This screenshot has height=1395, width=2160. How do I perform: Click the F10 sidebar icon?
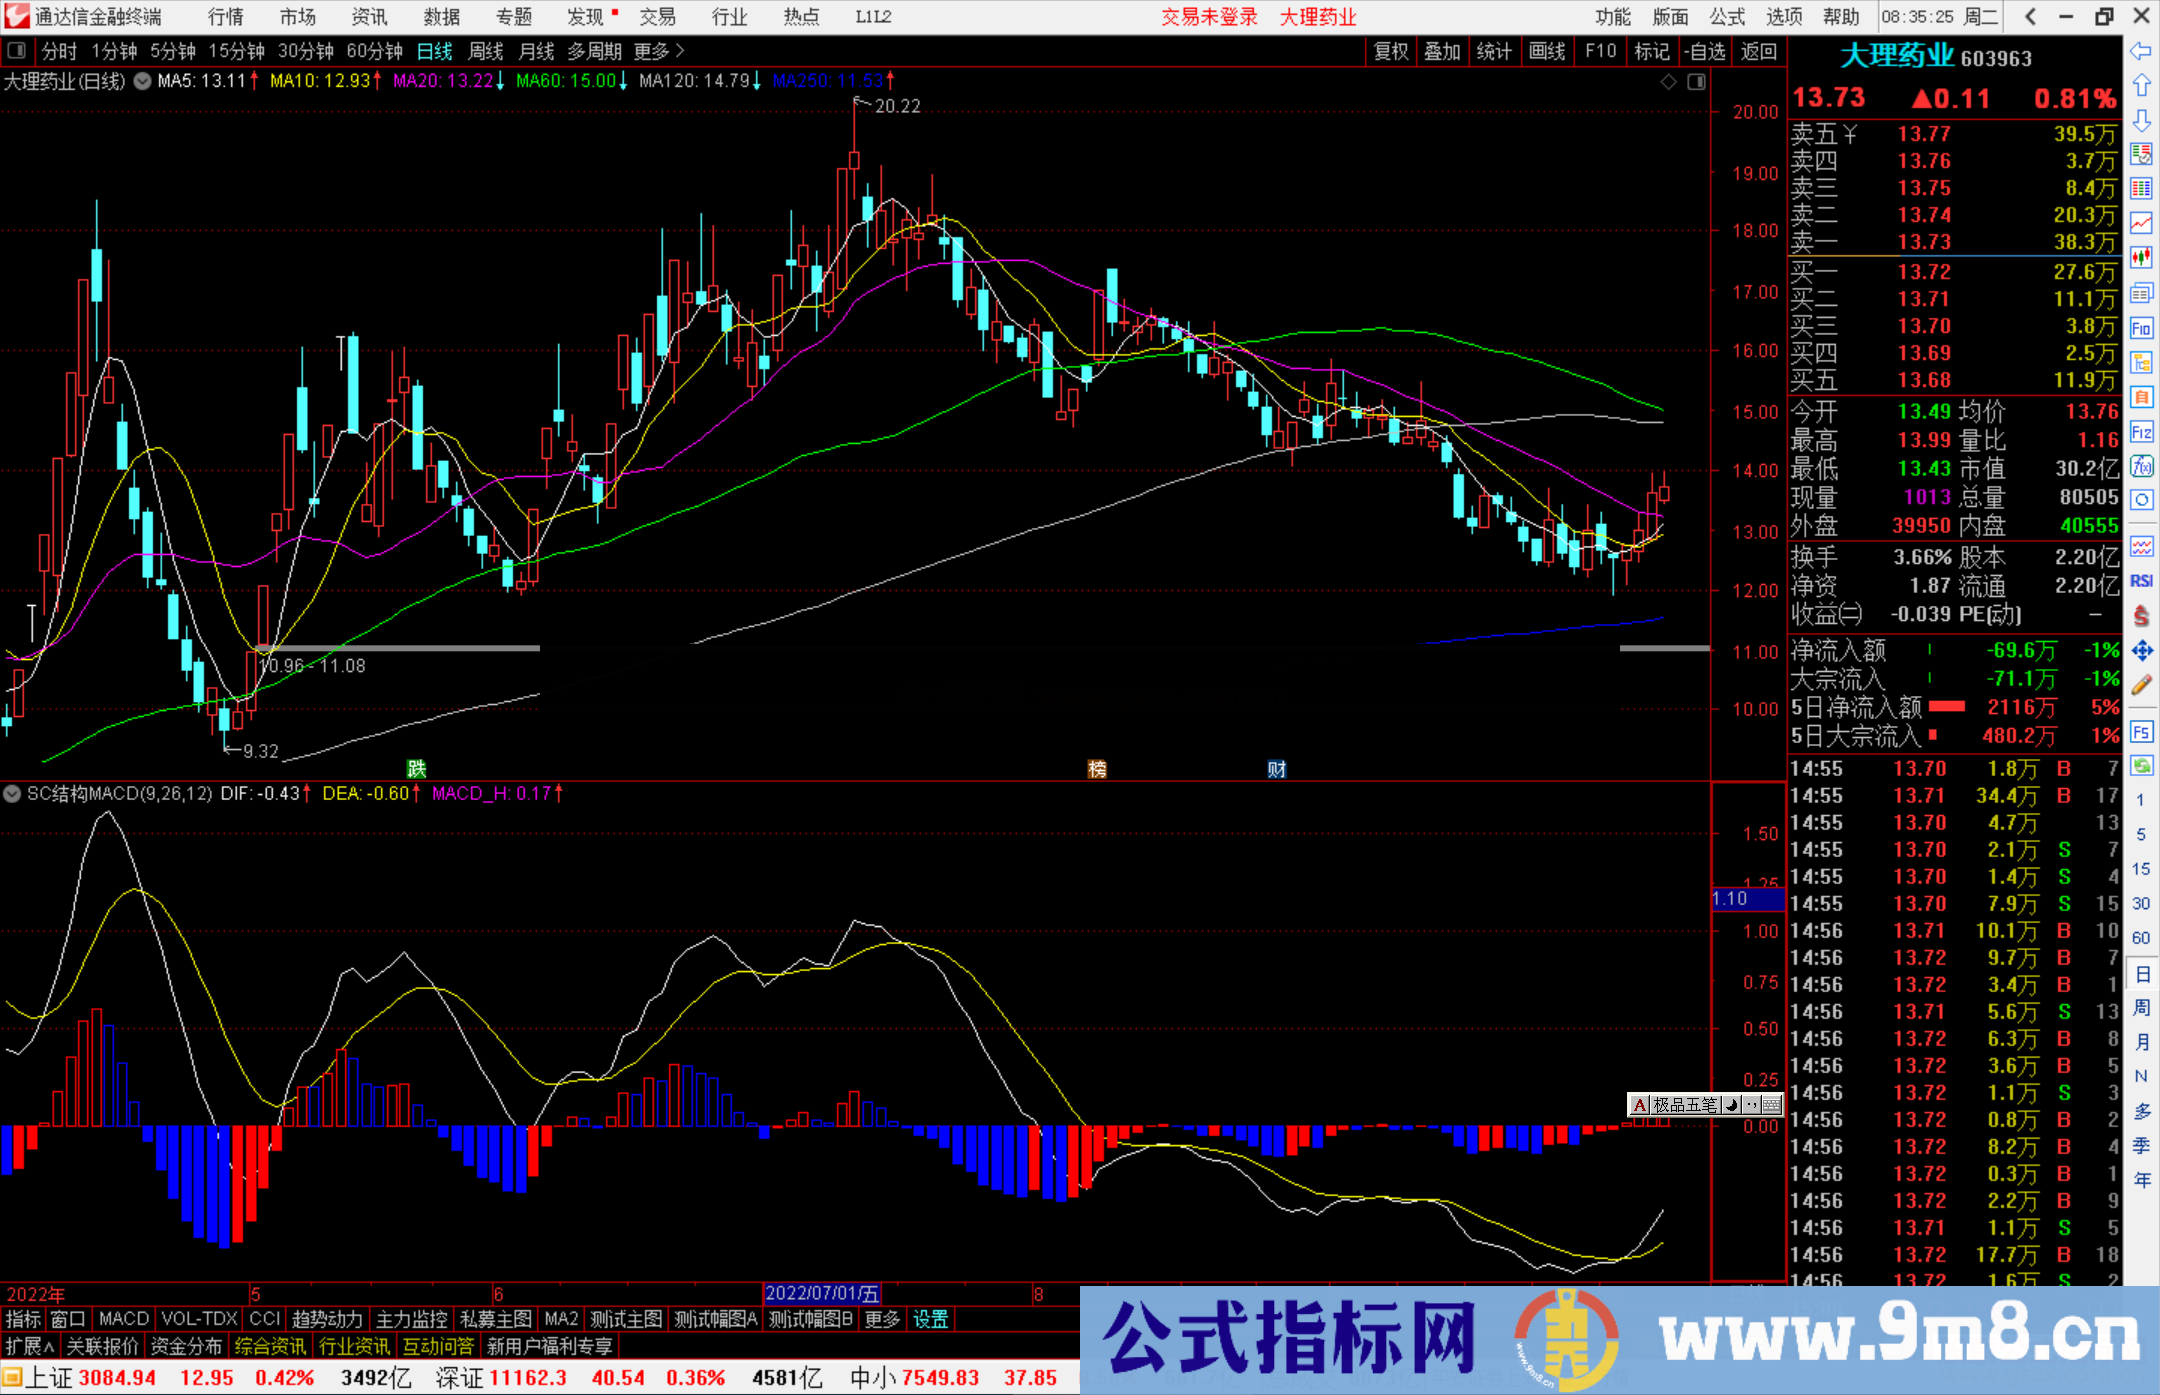tap(2141, 328)
